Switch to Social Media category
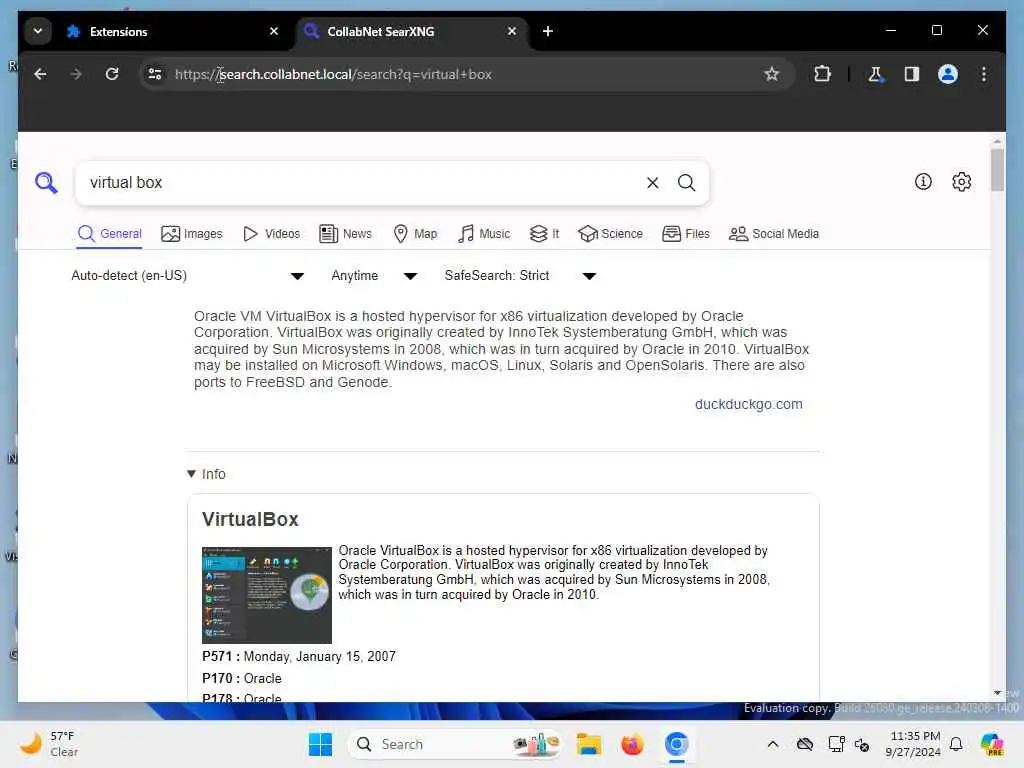Viewport: 1024px width, 768px height. pos(774,234)
